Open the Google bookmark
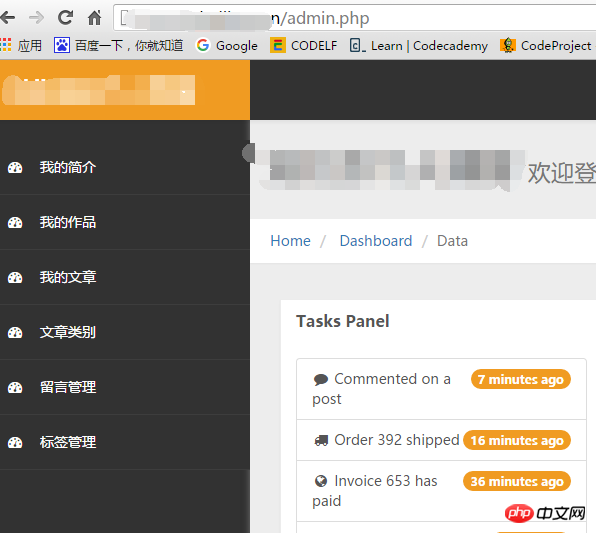 [x=227, y=46]
